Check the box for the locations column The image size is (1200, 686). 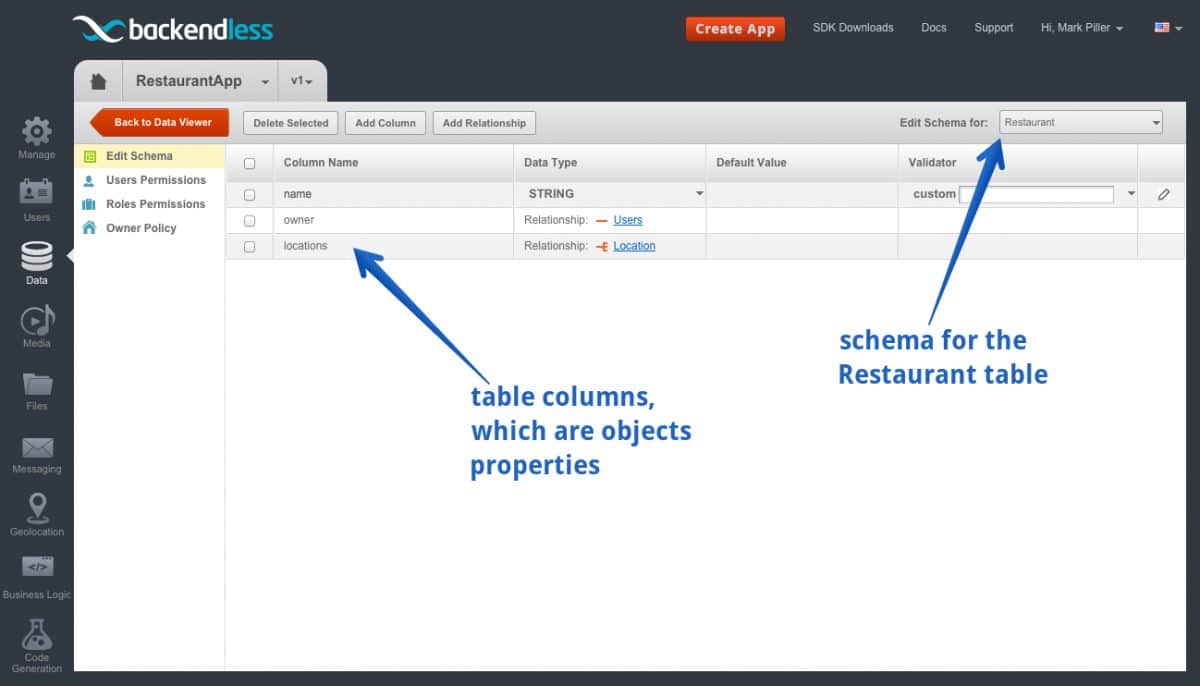[250, 246]
